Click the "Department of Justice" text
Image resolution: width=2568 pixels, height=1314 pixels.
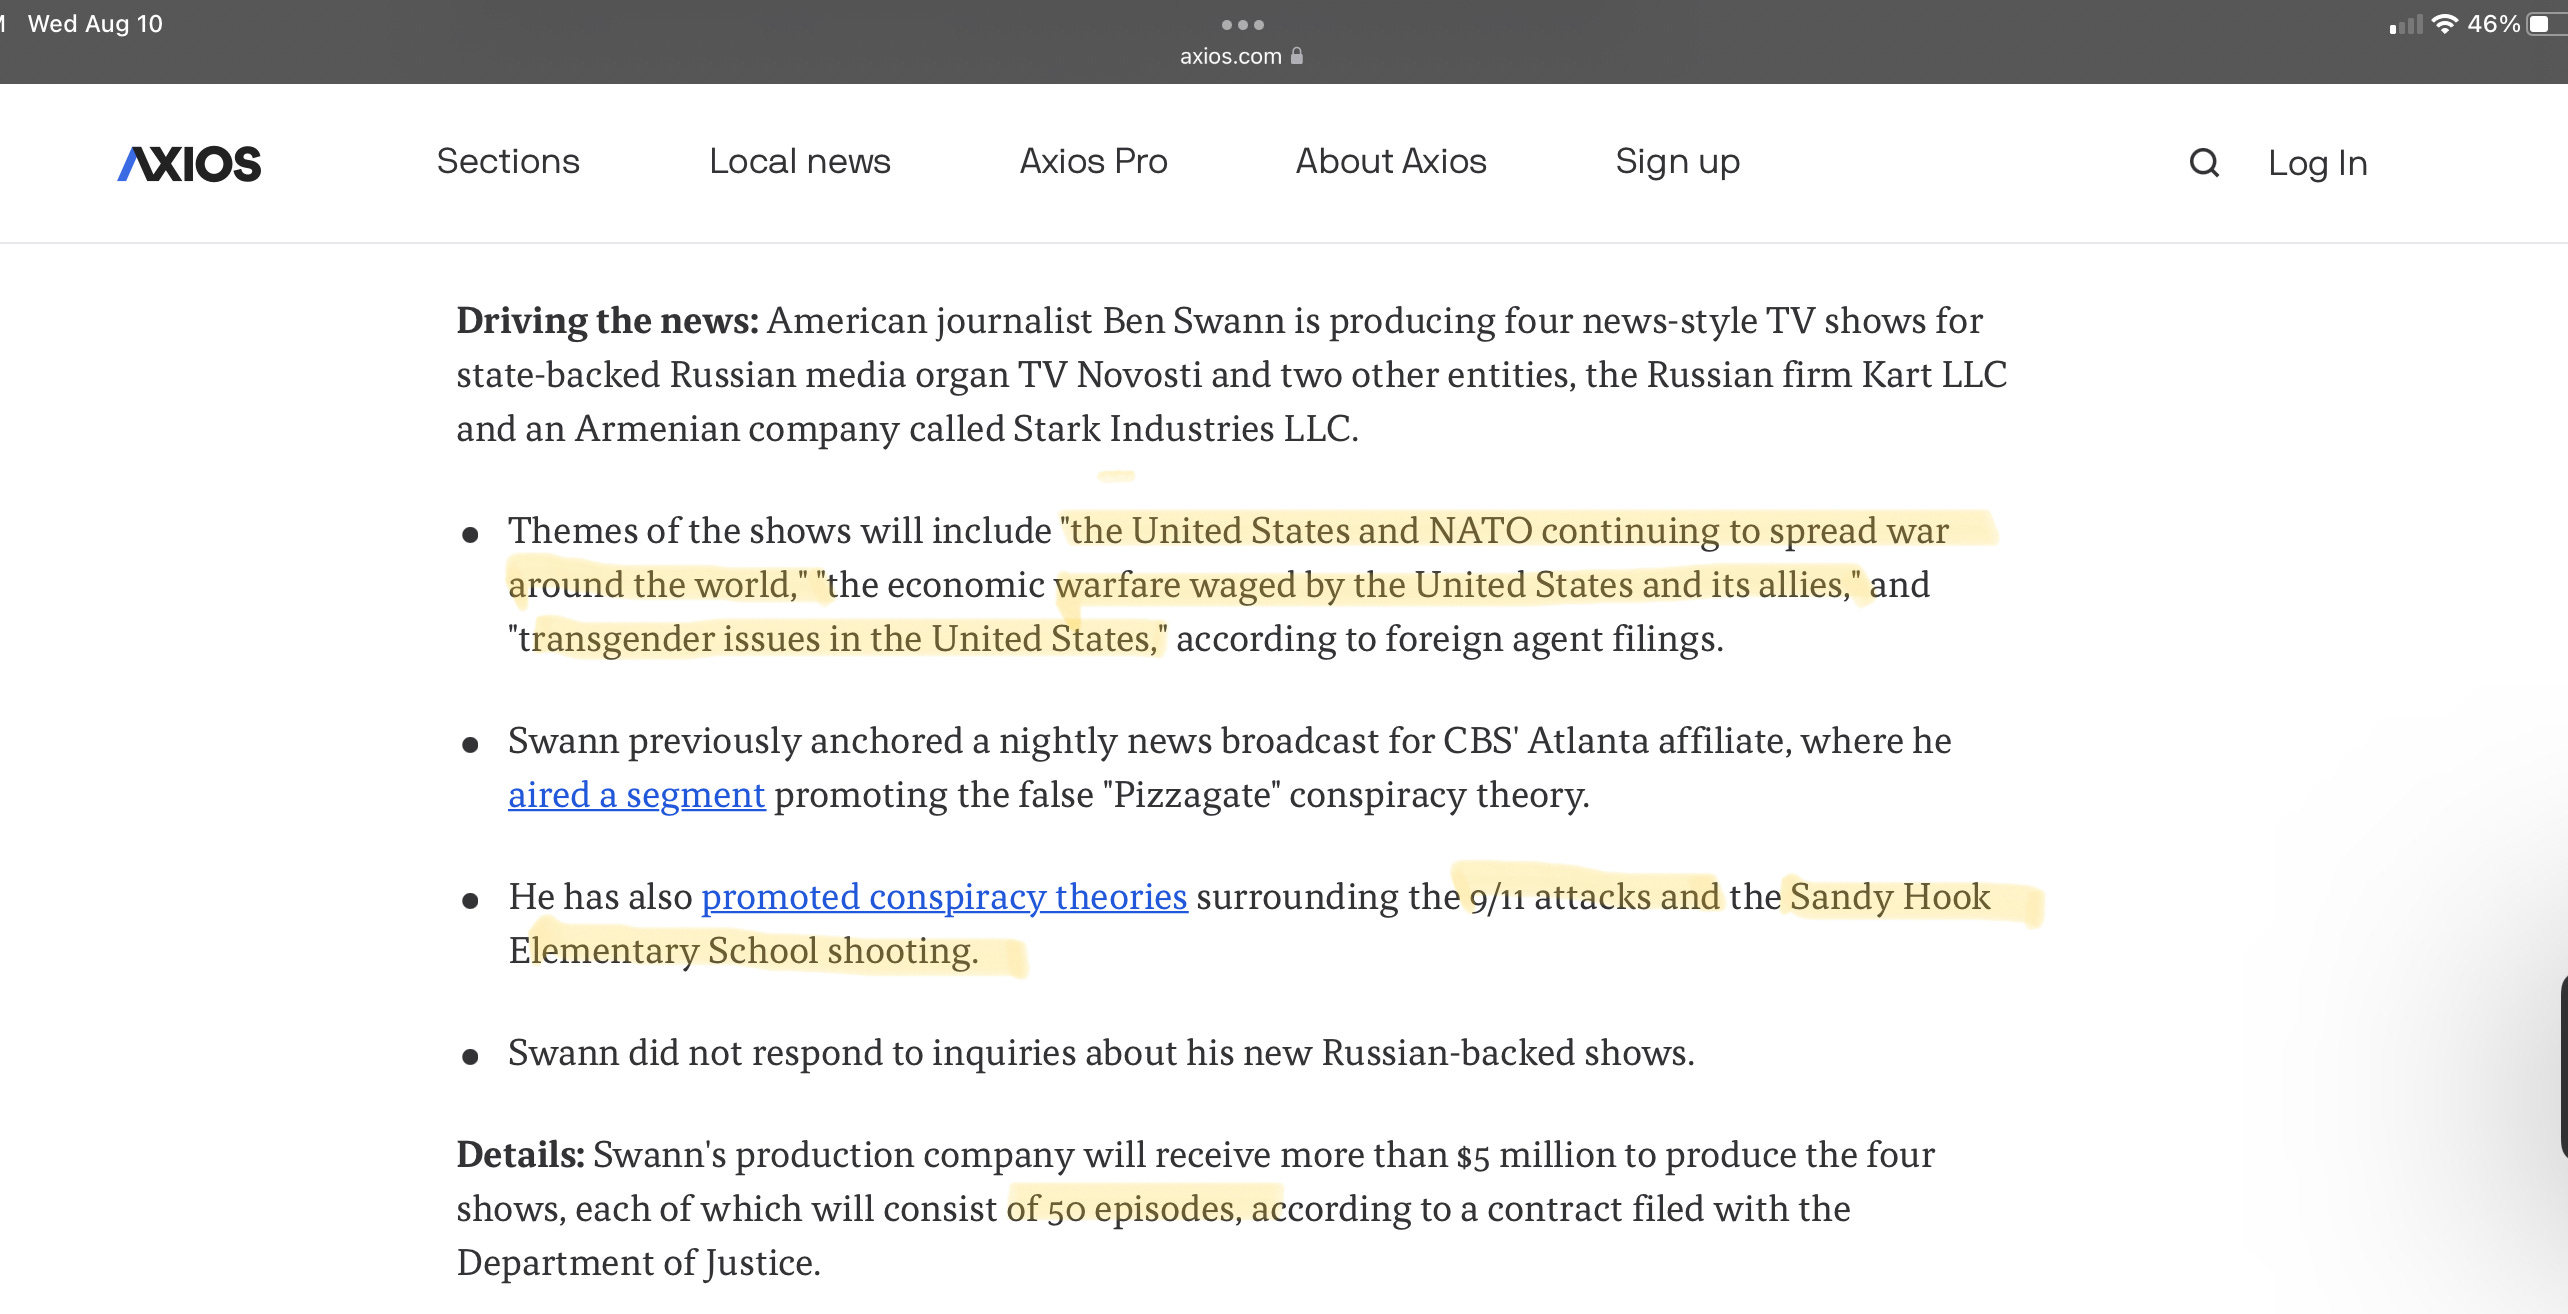[x=636, y=1263]
